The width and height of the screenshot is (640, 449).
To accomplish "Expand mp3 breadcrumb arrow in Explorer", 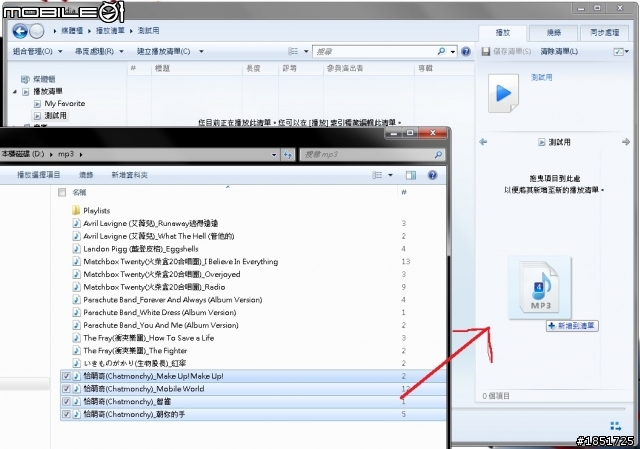I will pos(81,155).
